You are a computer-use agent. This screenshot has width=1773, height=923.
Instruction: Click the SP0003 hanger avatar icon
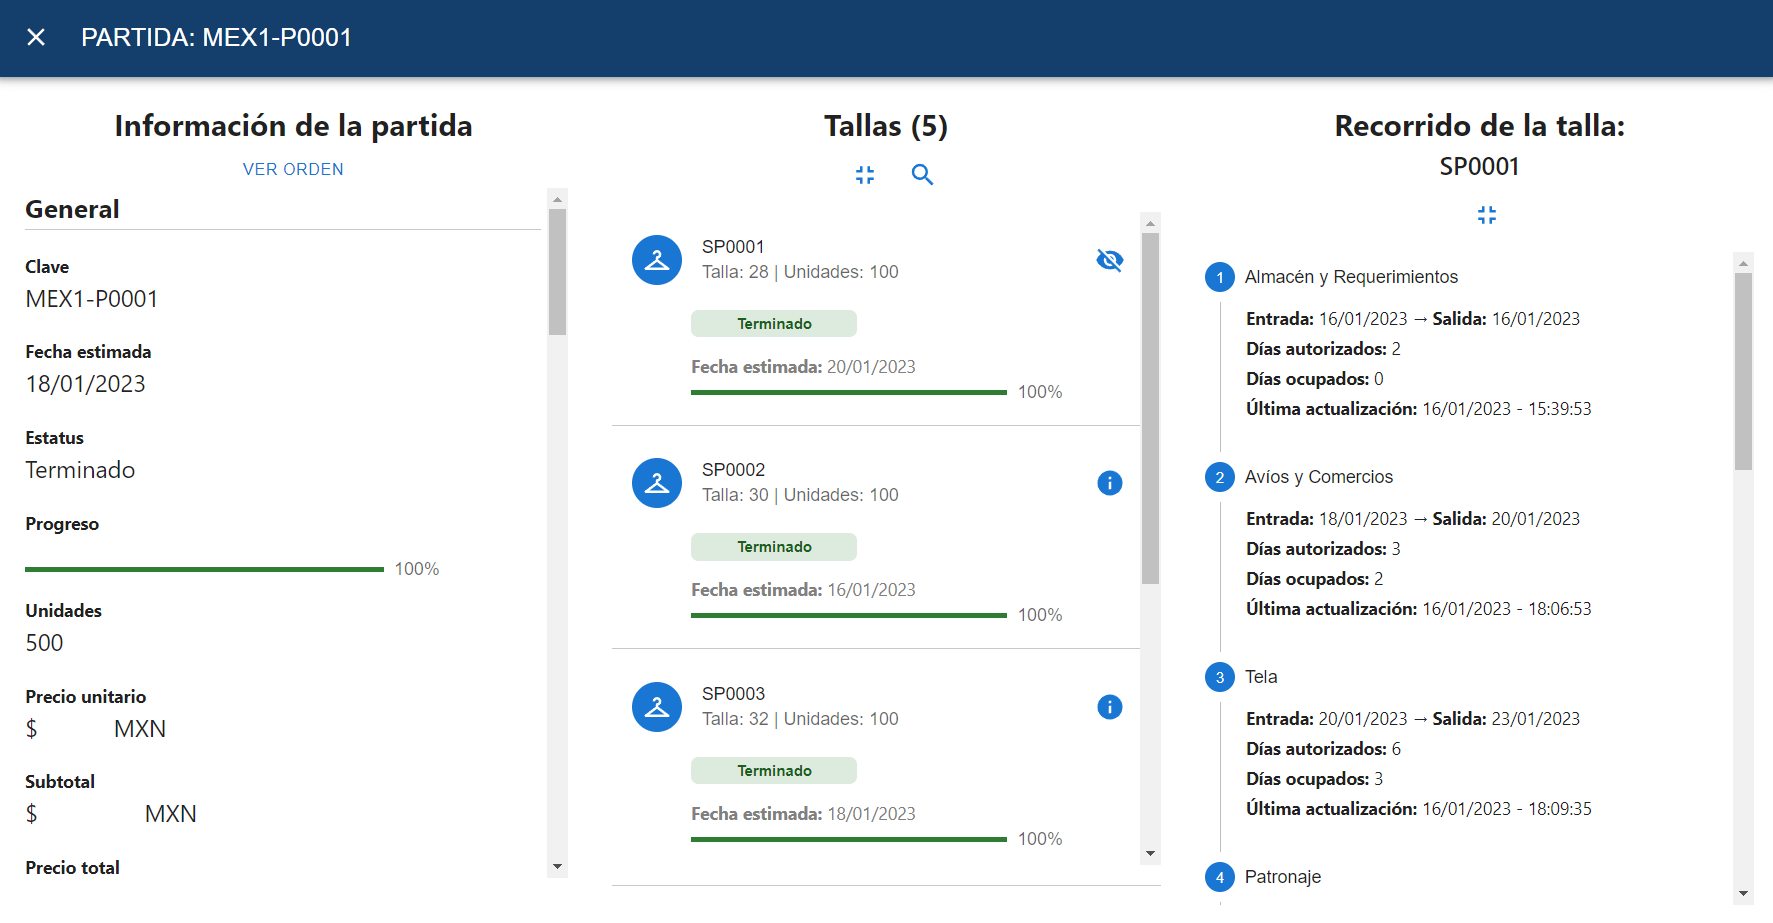(x=657, y=707)
